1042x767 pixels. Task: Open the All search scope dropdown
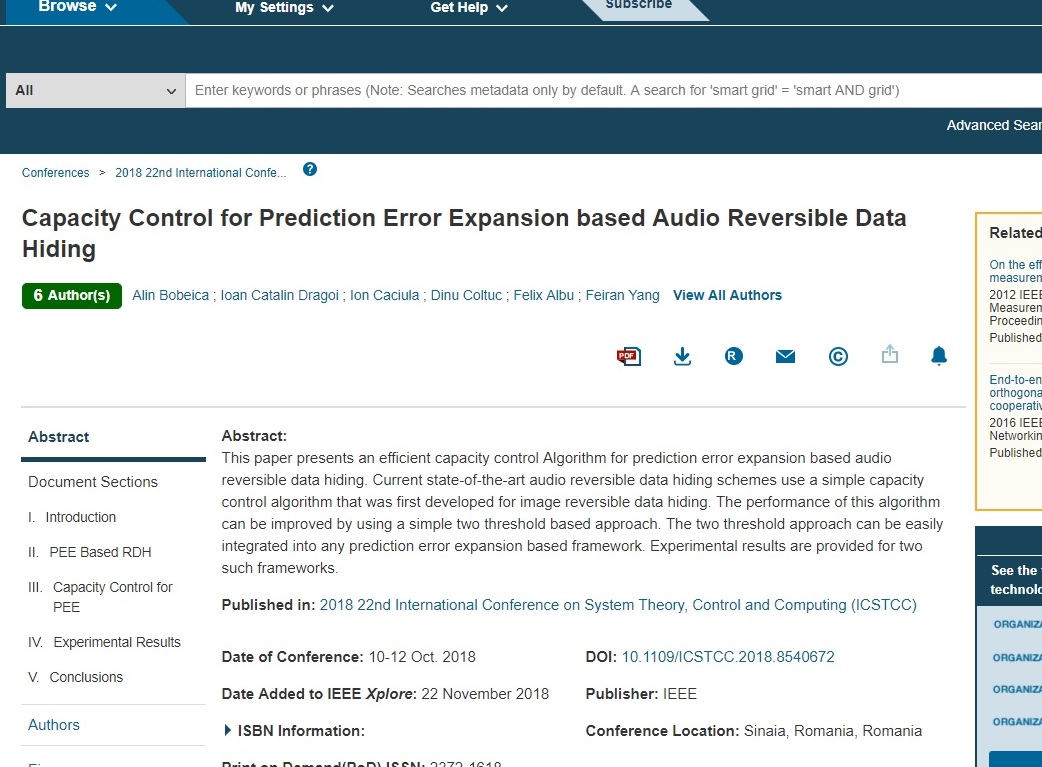(96, 90)
